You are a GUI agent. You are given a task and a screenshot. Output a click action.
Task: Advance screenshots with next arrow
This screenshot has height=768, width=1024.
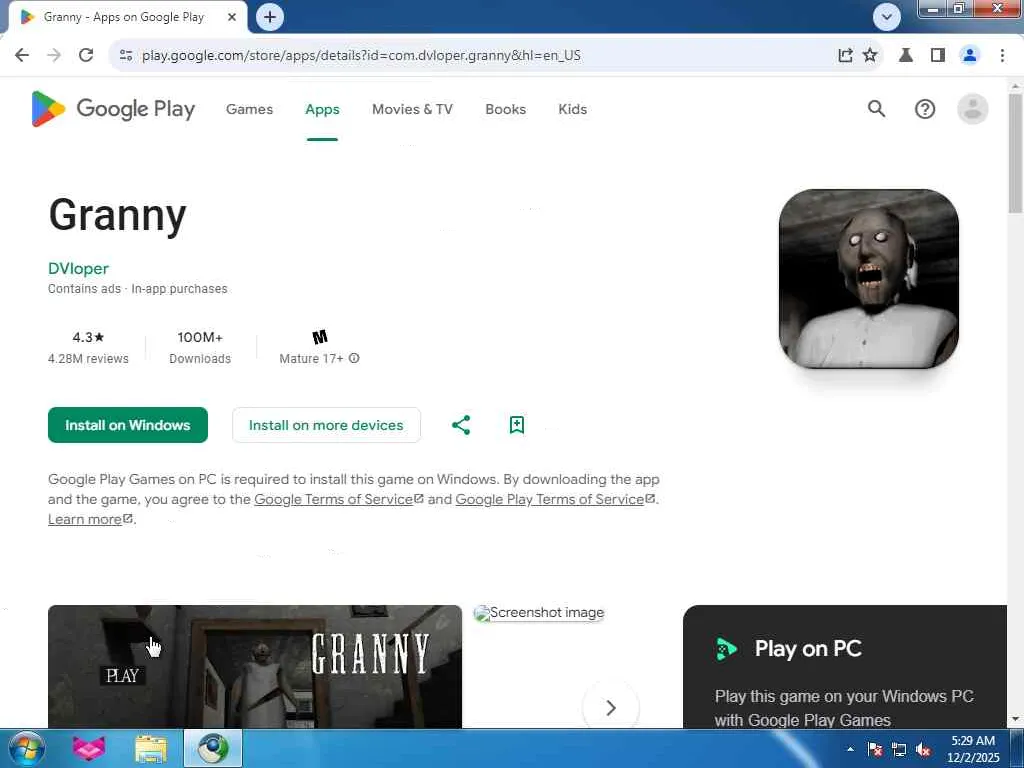click(x=611, y=708)
